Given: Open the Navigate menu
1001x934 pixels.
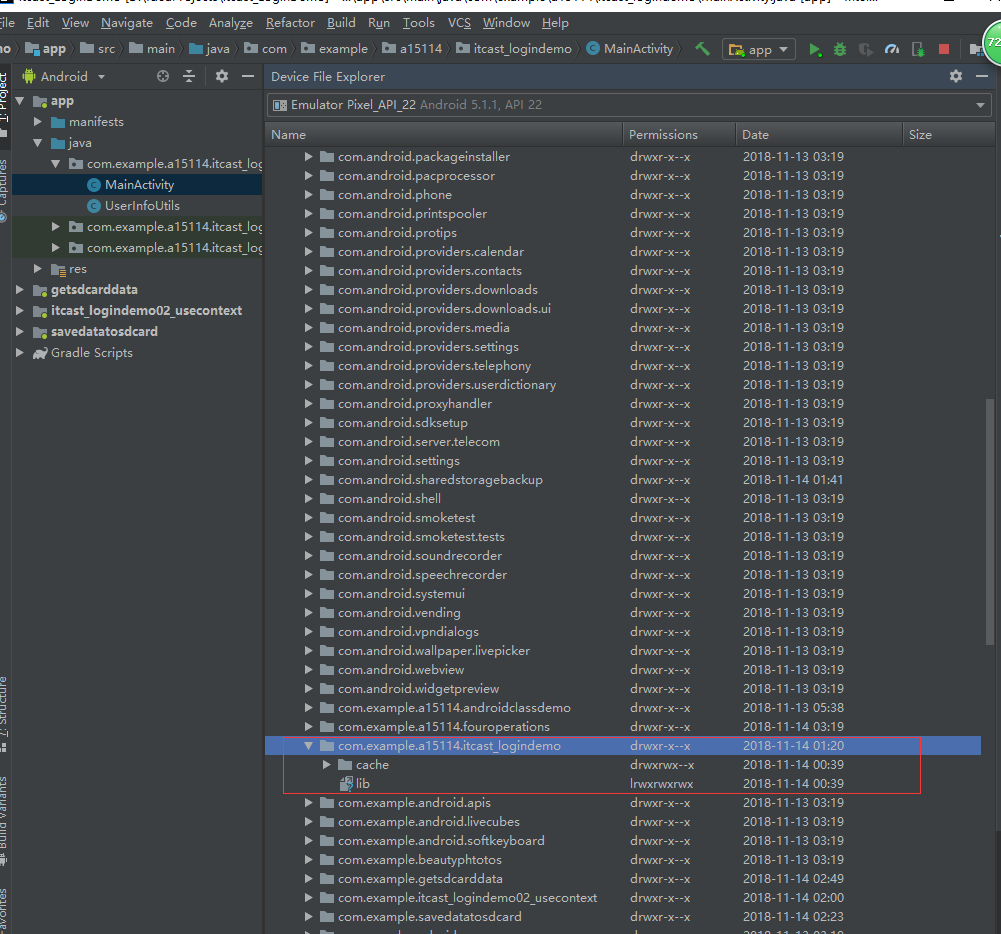Looking at the screenshot, I should pos(127,23).
